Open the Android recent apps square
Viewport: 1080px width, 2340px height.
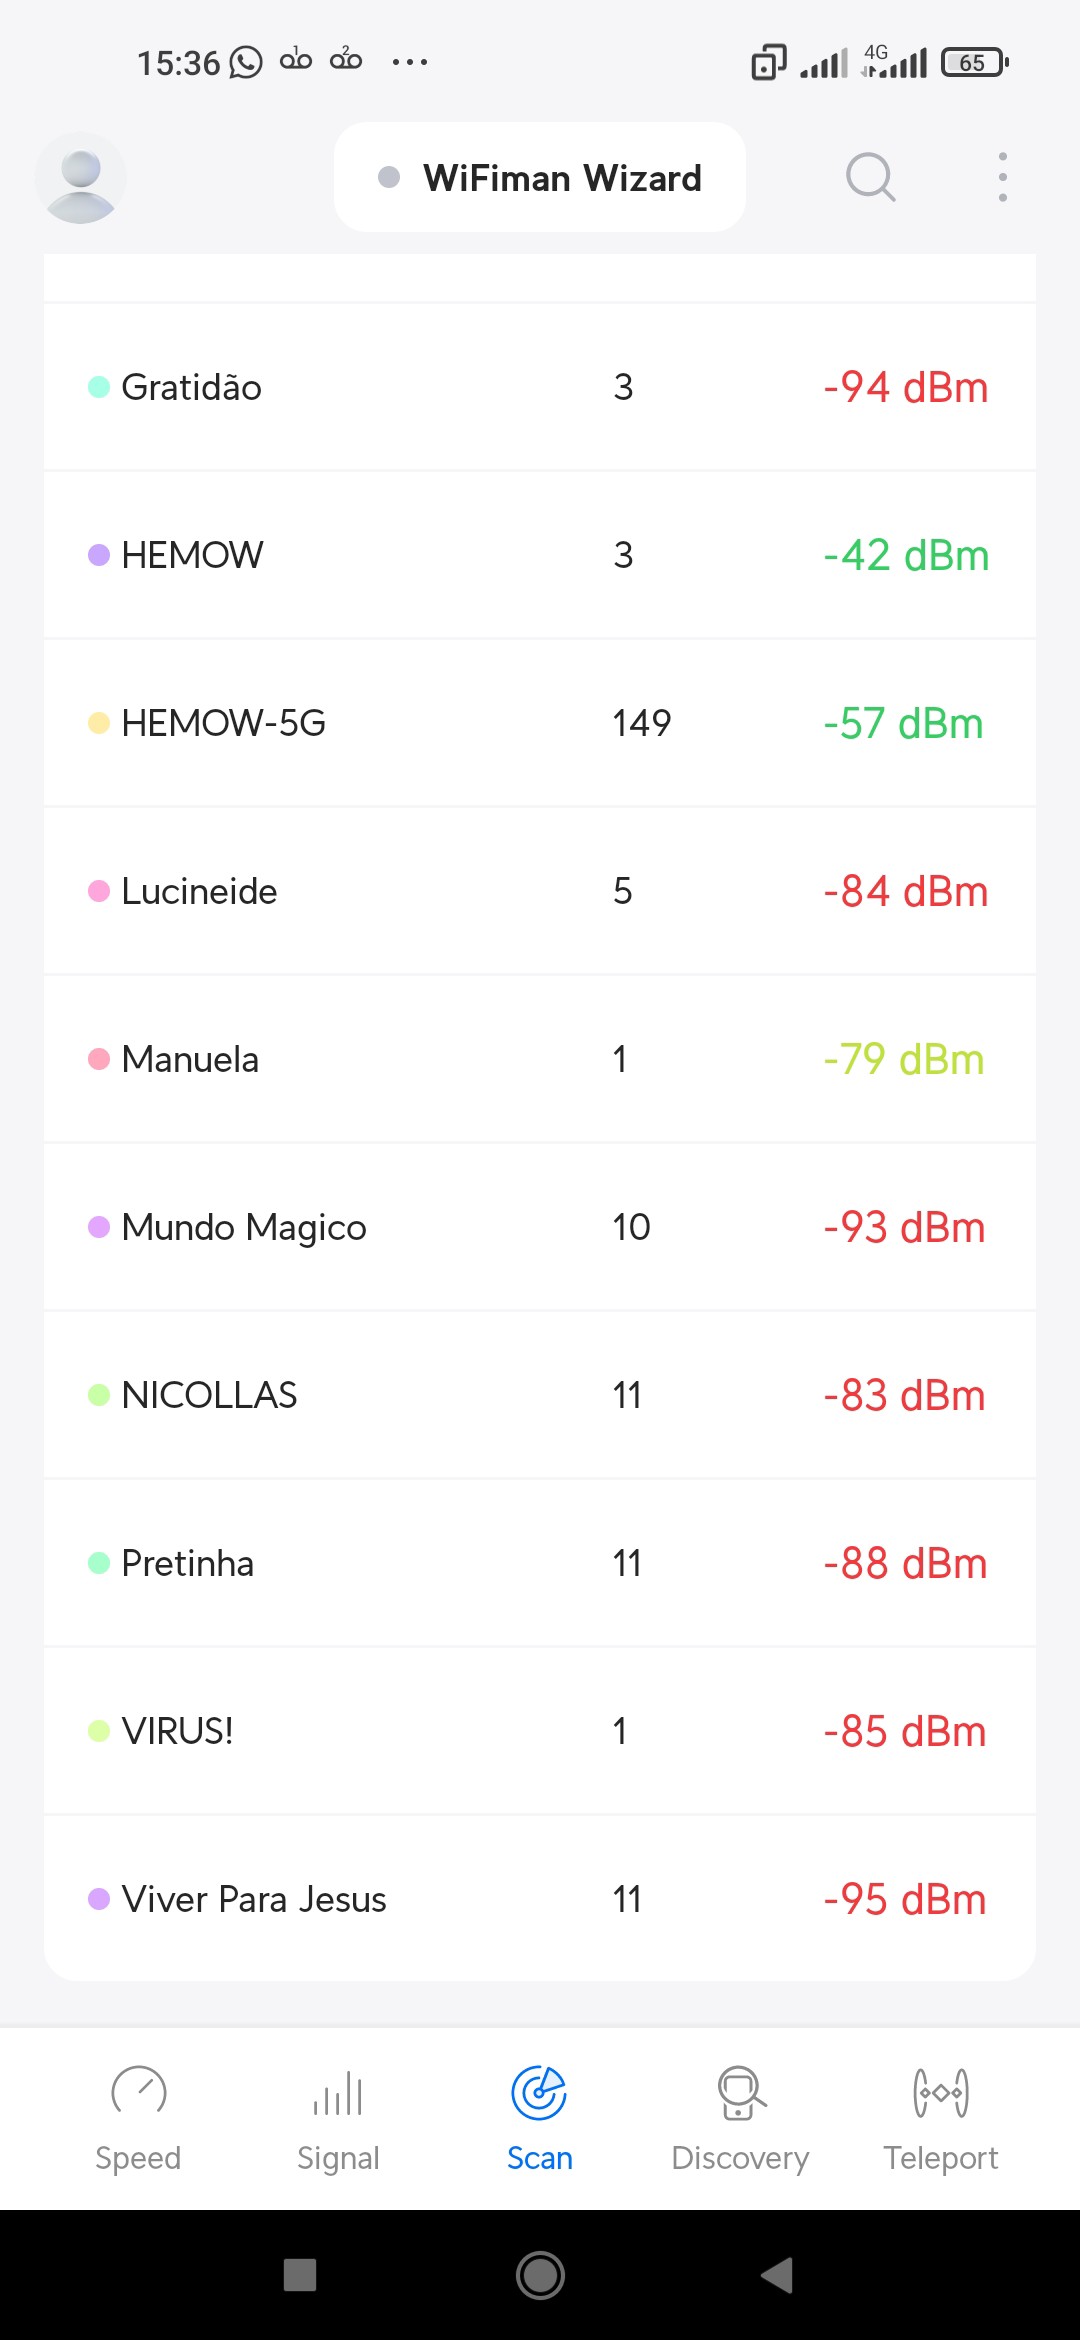(x=300, y=2275)
